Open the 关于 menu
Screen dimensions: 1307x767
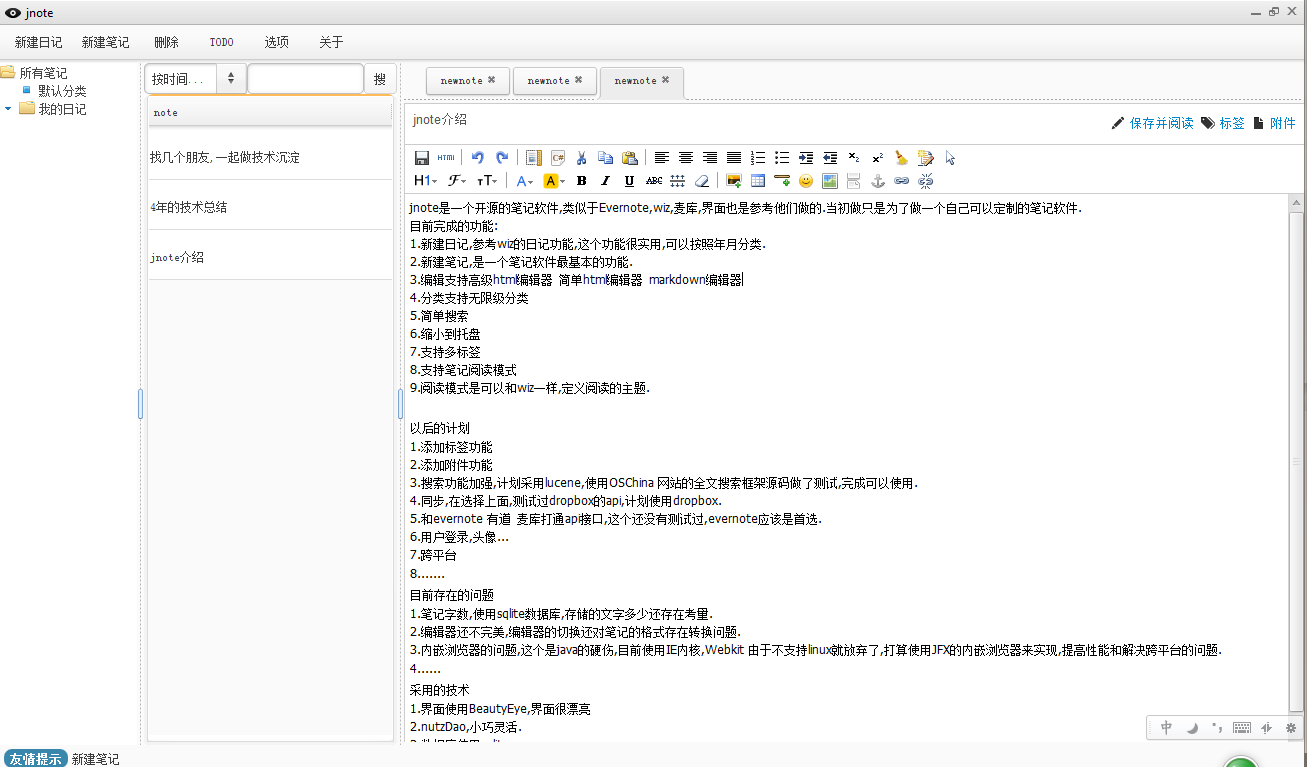click(331, 42)
